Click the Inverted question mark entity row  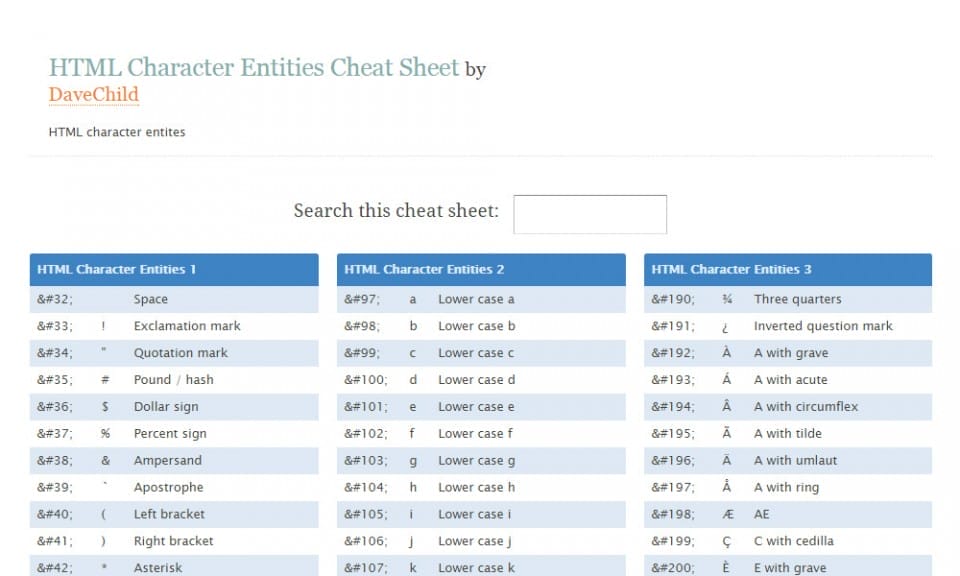(780, 325)
